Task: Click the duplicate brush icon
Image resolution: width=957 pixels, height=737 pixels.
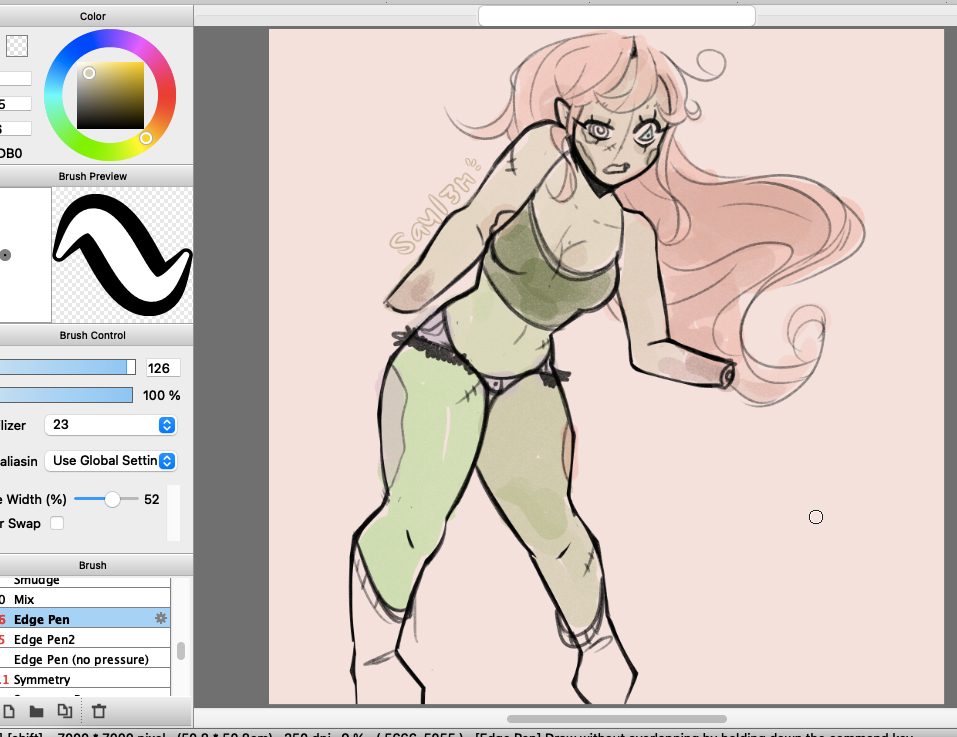Action: tap(65, 711)
